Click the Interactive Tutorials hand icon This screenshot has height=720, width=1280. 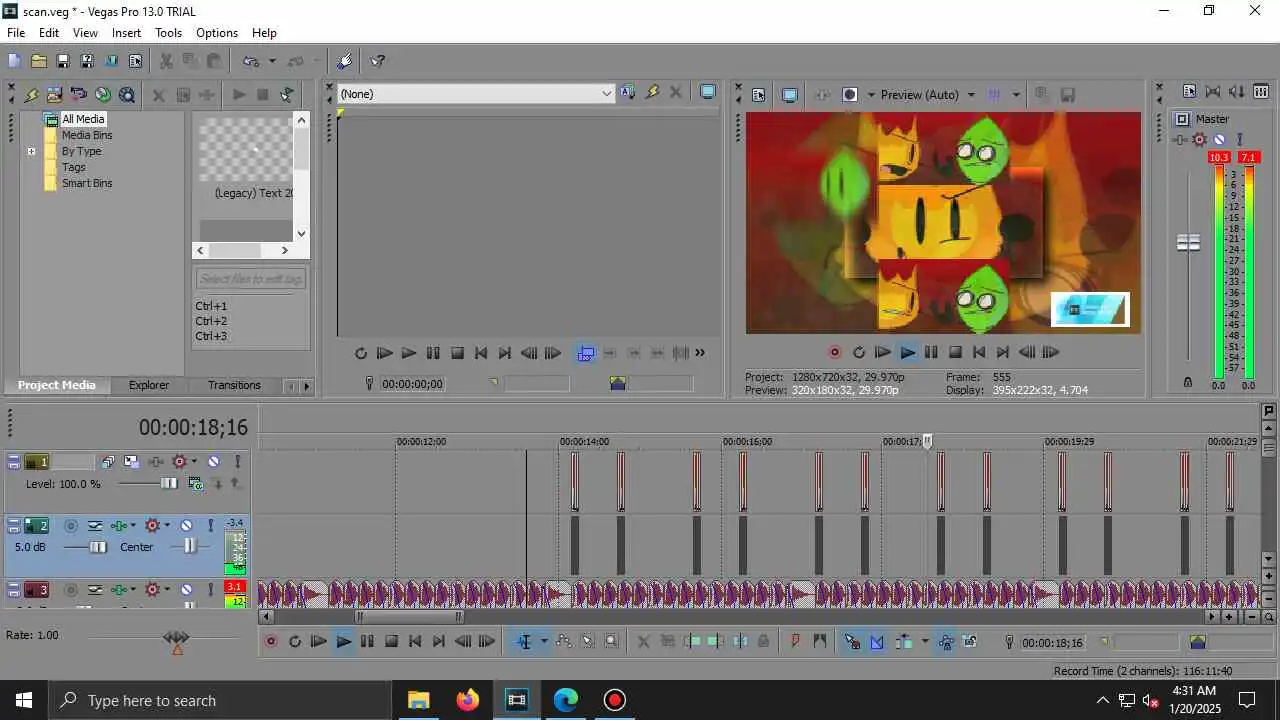coord(345,61)
